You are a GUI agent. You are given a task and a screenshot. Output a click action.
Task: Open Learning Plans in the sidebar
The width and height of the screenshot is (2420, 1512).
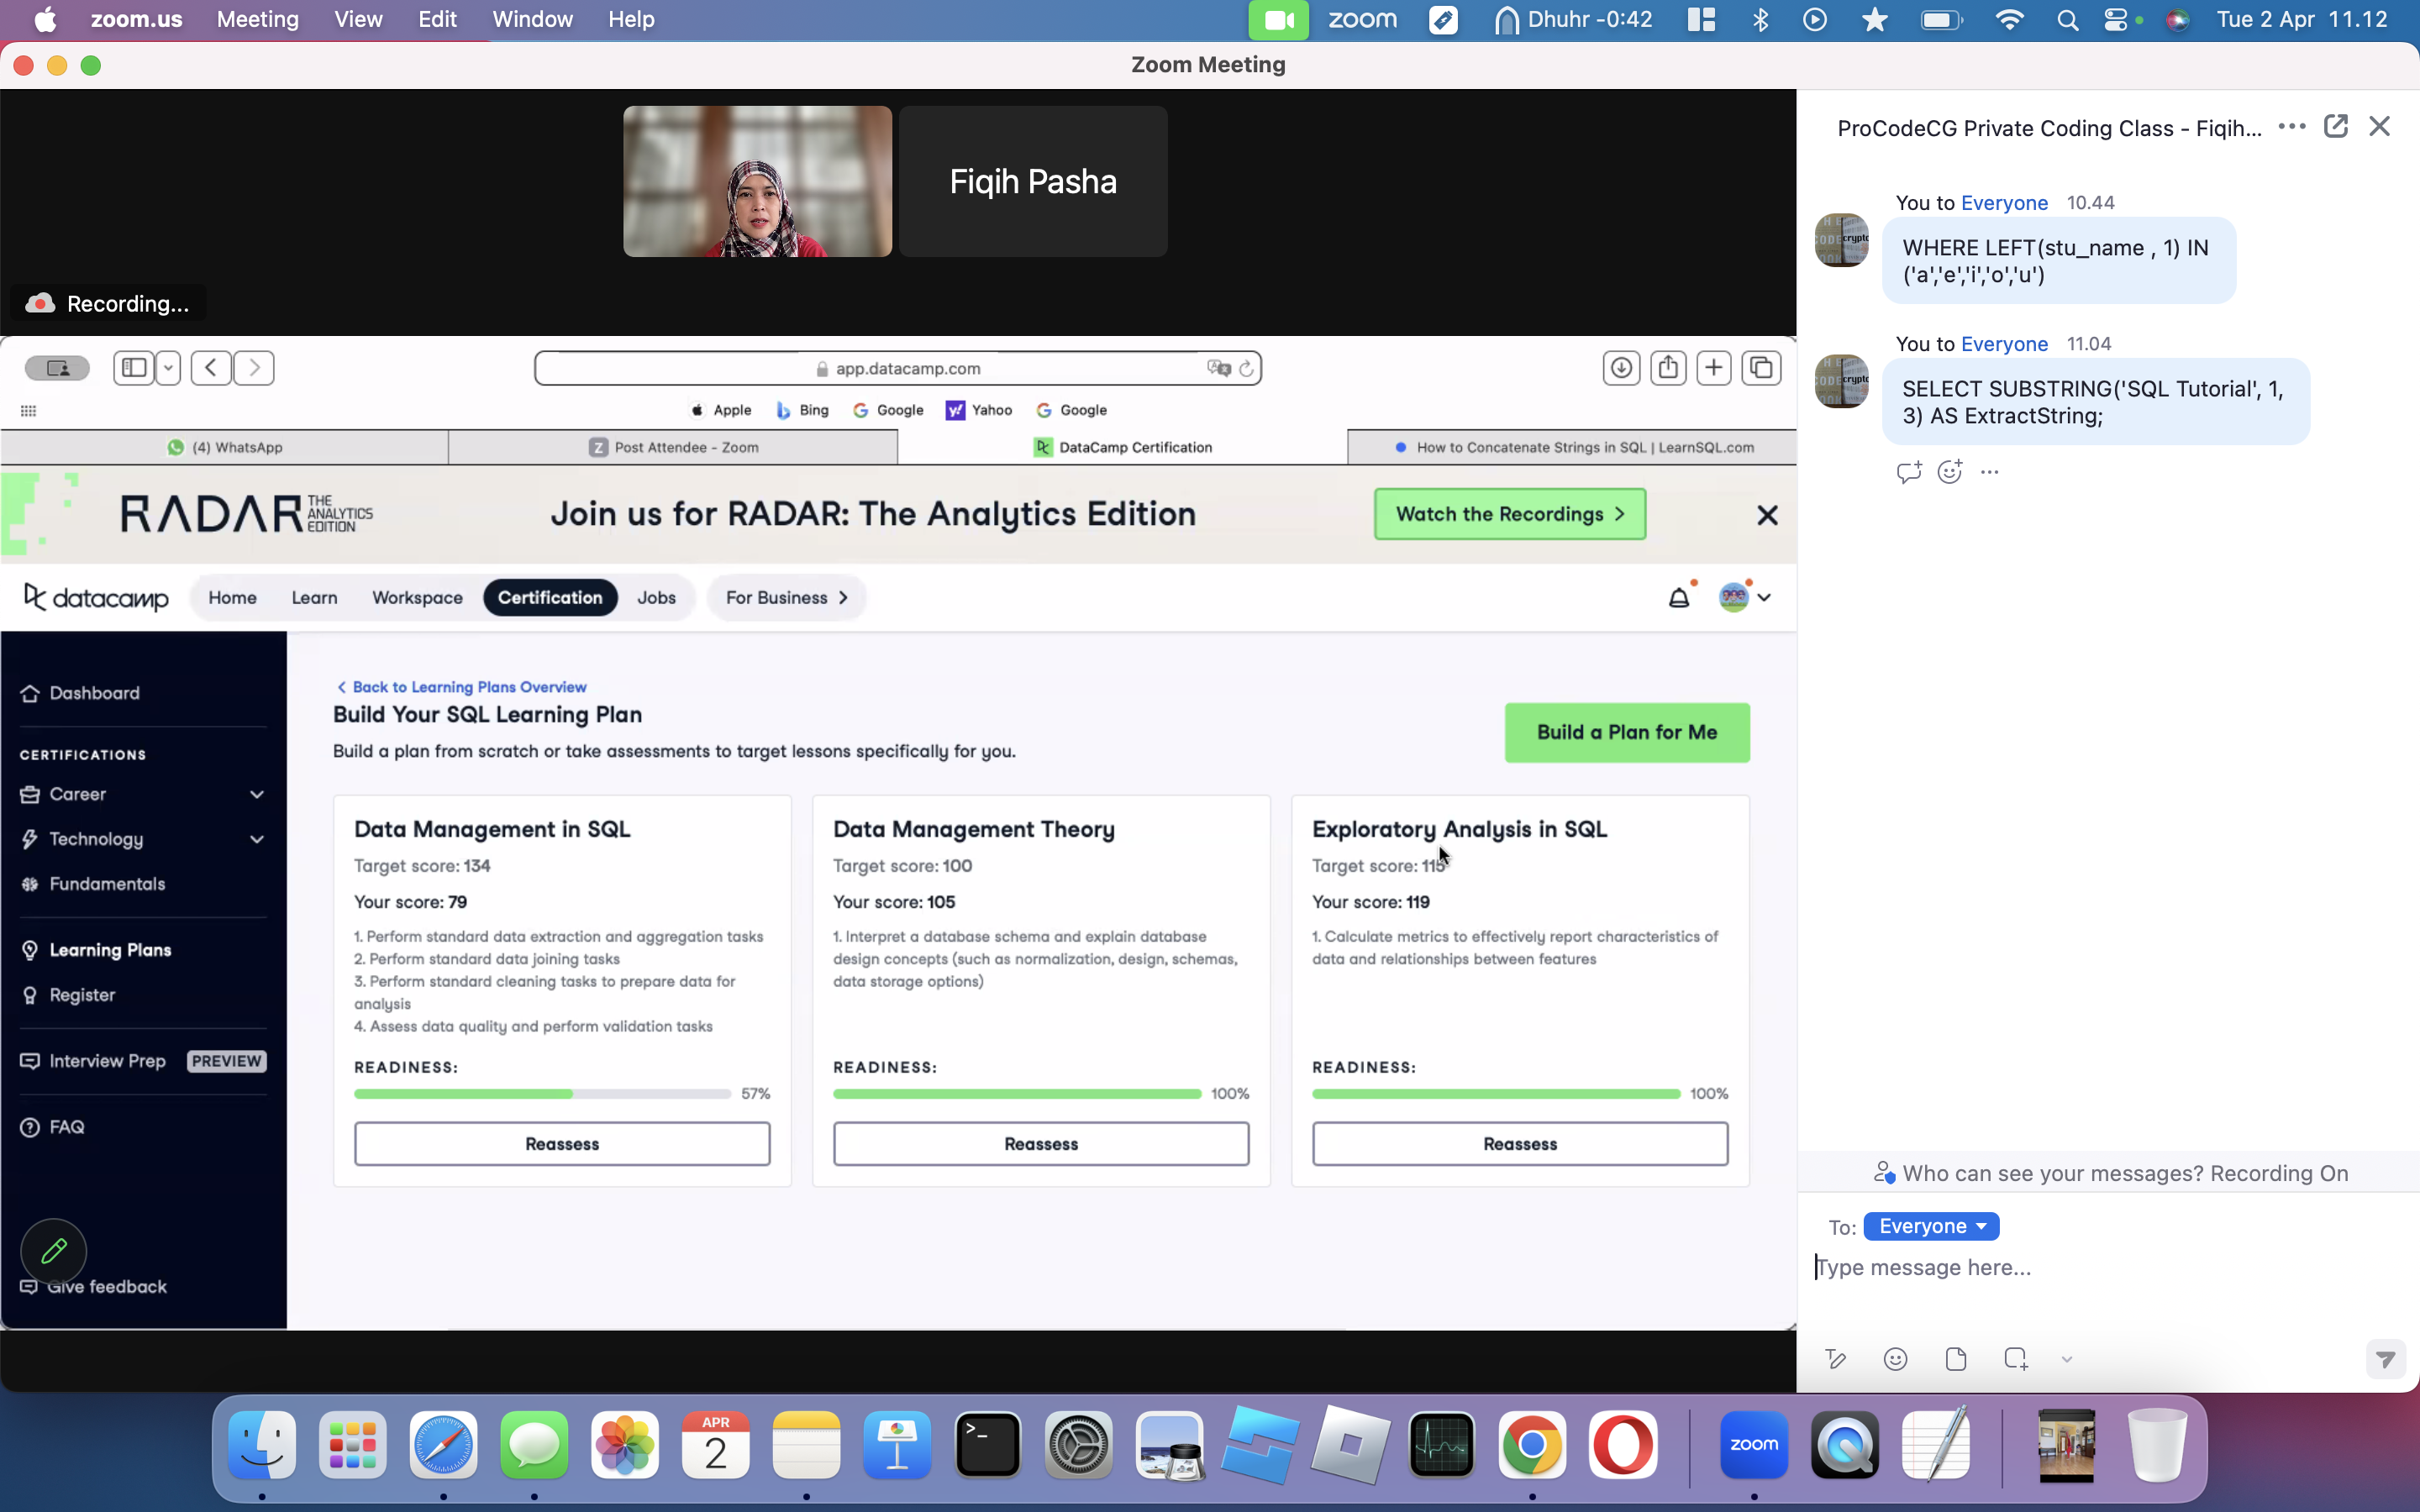pyautogui.click(x=110, y=950)
